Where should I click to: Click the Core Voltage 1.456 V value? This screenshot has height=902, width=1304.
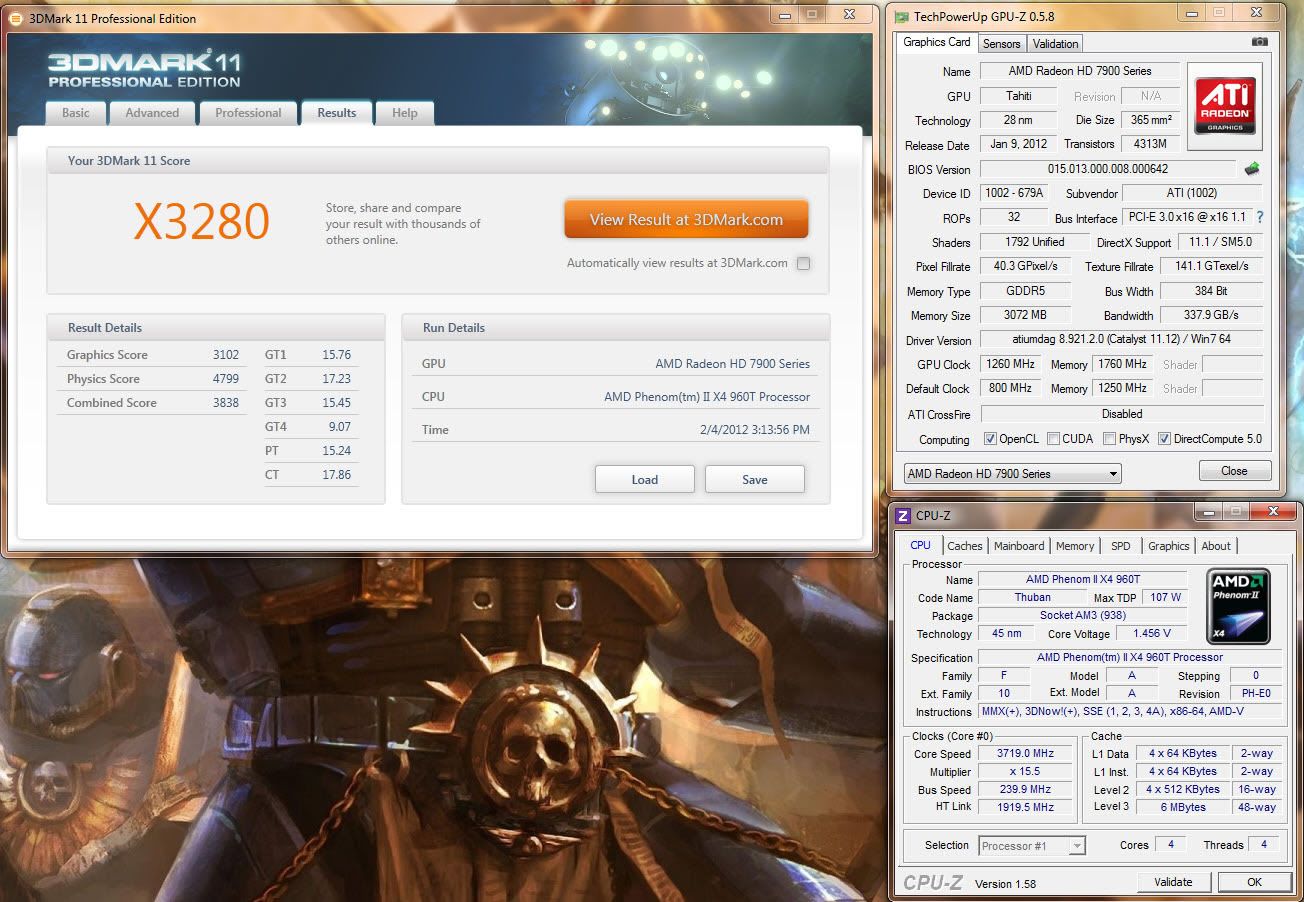(x=1152, y=634)
